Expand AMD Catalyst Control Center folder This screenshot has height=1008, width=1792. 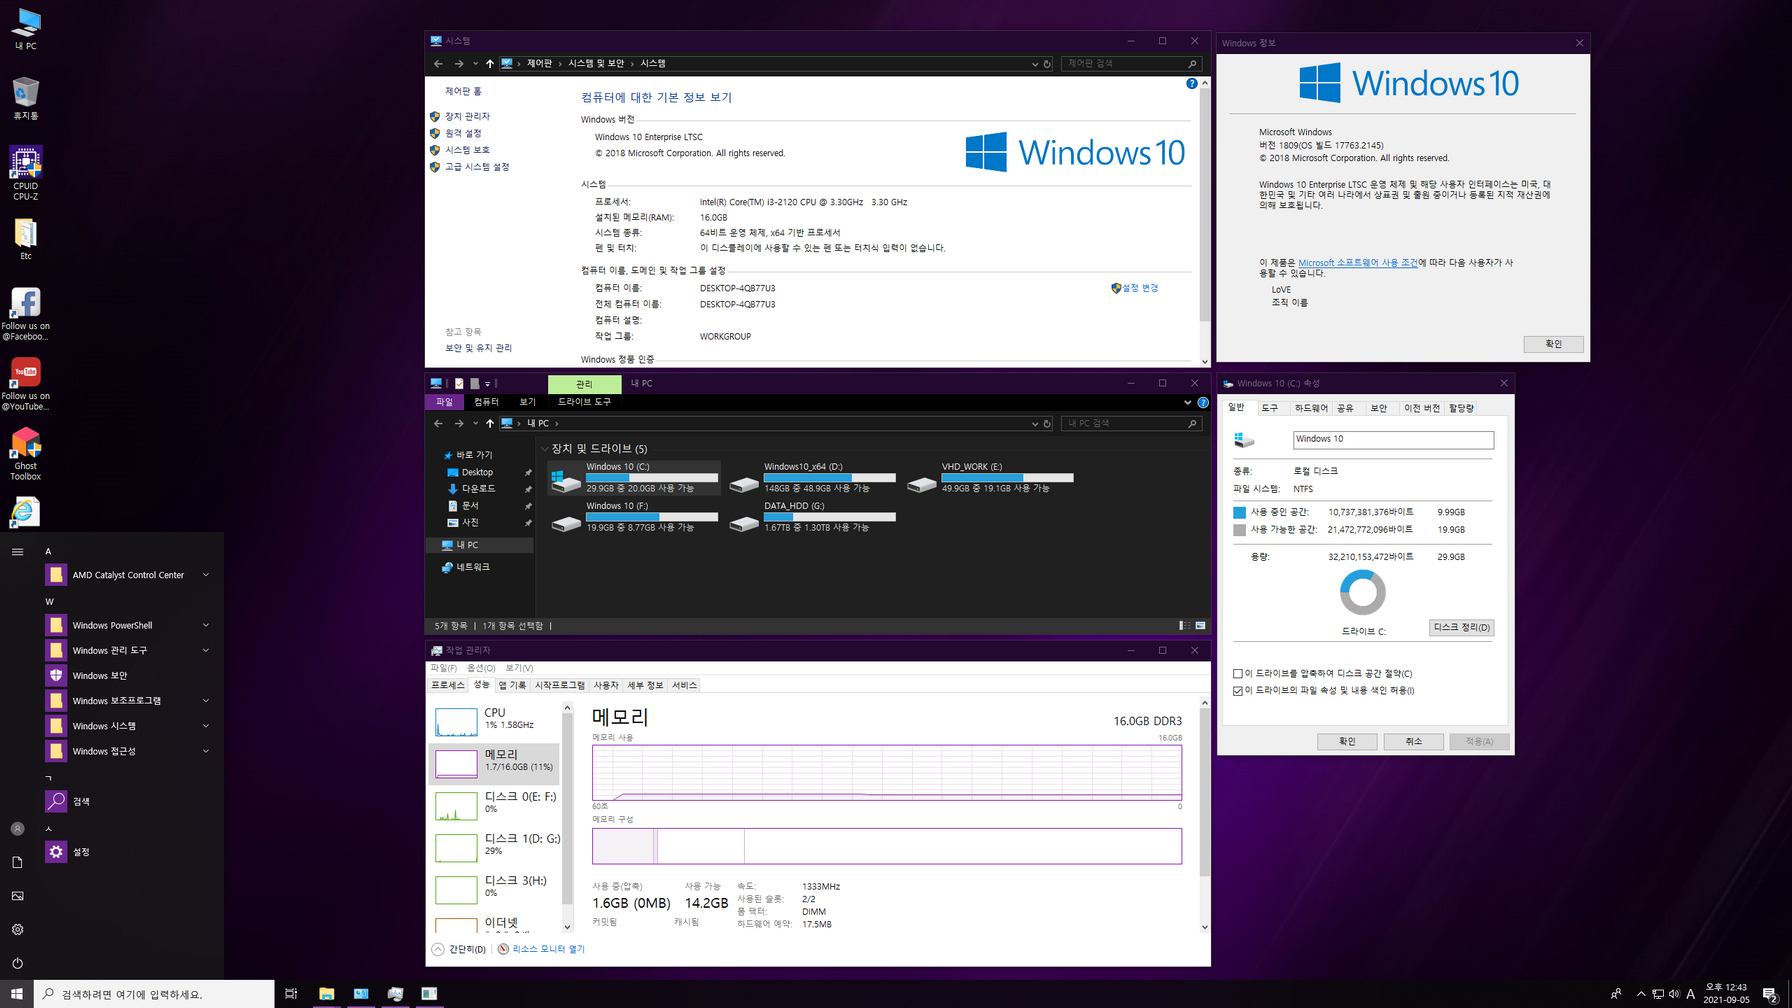point(130,575)
